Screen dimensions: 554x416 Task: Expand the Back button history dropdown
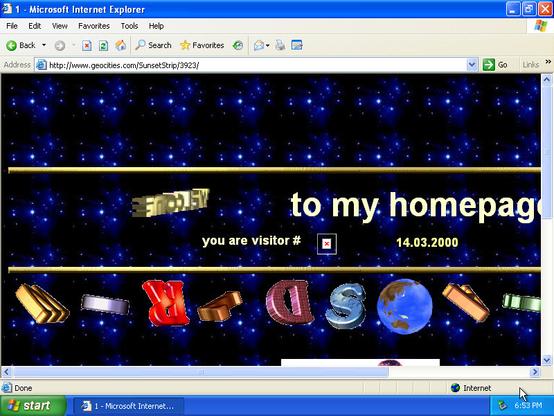click(x=44, y=45)
